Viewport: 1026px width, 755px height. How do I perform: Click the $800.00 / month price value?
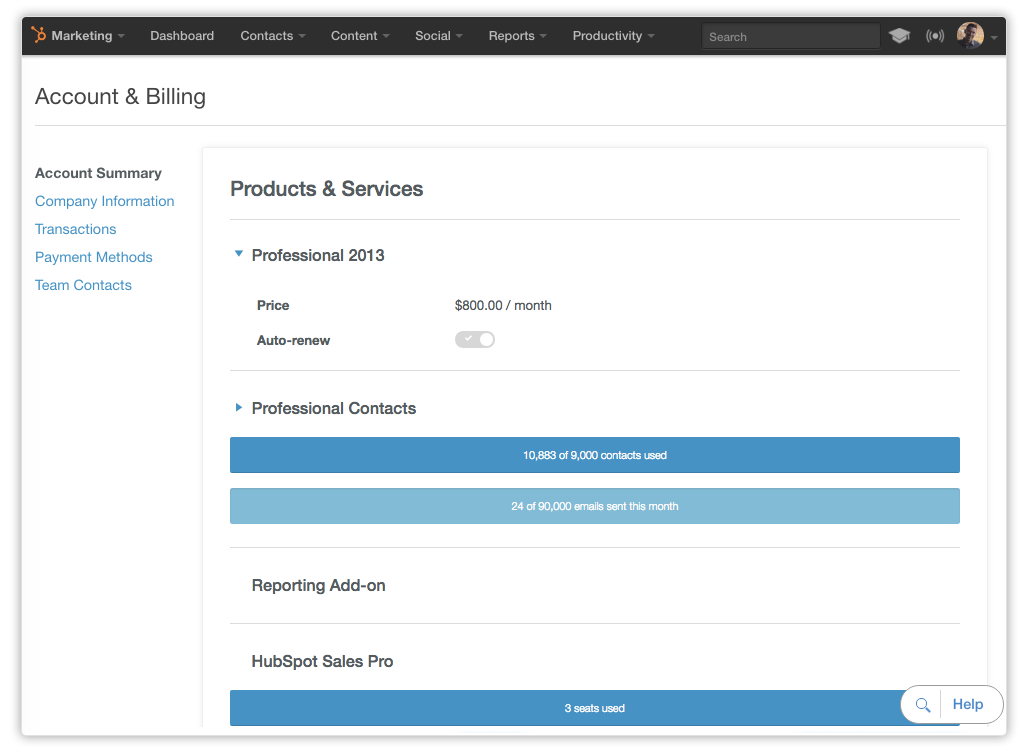click(503, 306)
